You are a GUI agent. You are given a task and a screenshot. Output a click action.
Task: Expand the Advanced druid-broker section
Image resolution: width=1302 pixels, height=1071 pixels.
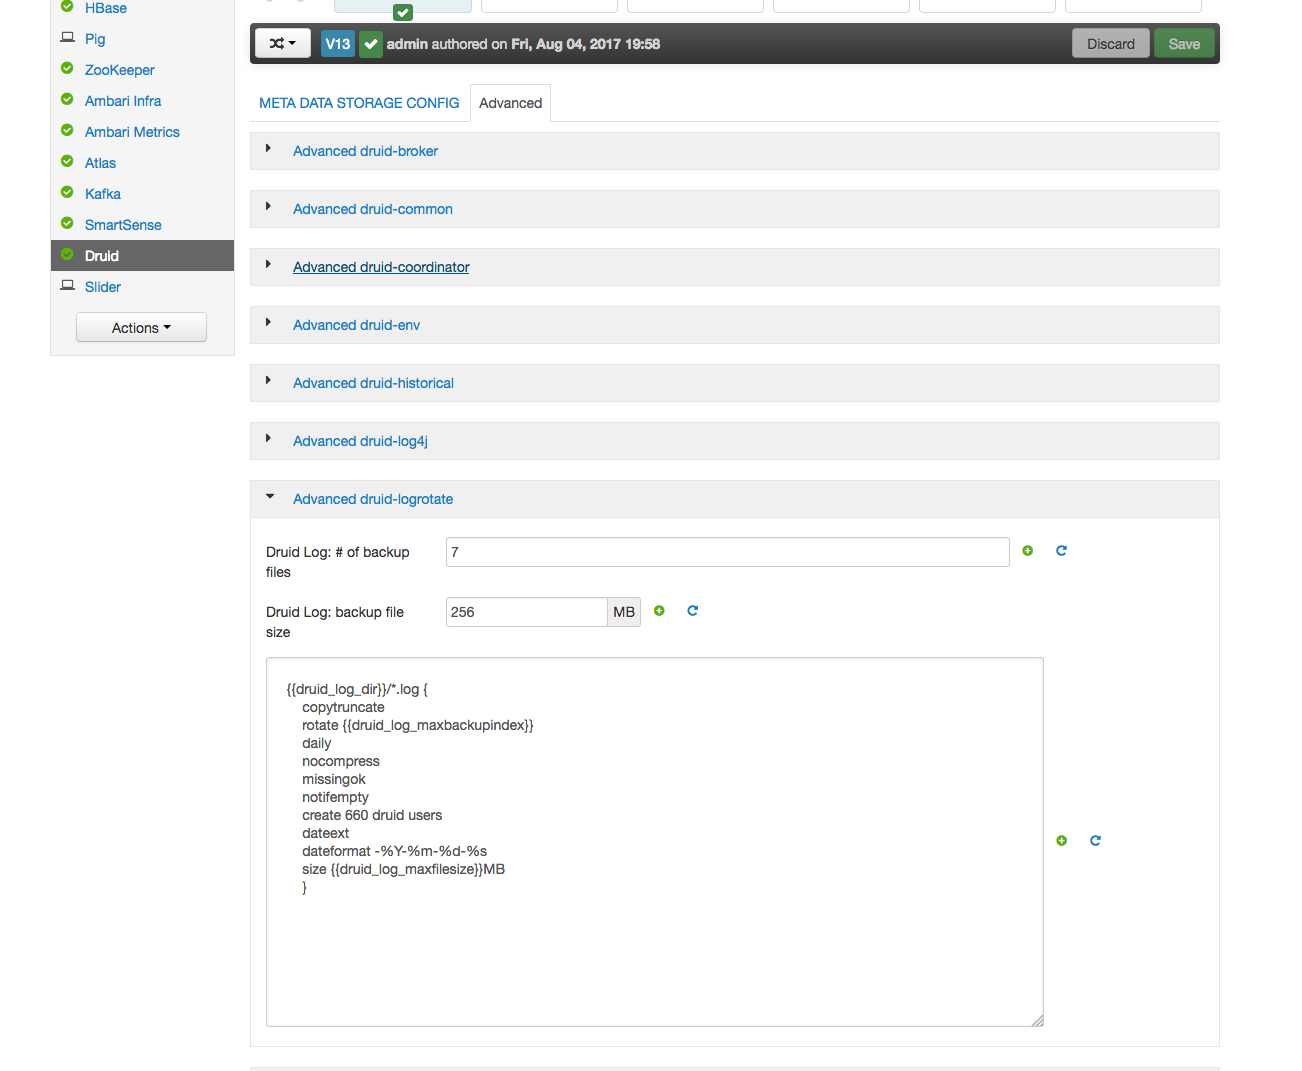(365, 151)
